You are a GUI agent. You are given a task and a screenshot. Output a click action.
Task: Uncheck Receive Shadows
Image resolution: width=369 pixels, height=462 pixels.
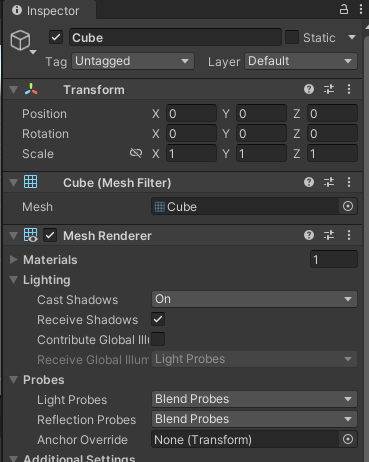pos(158,319)
